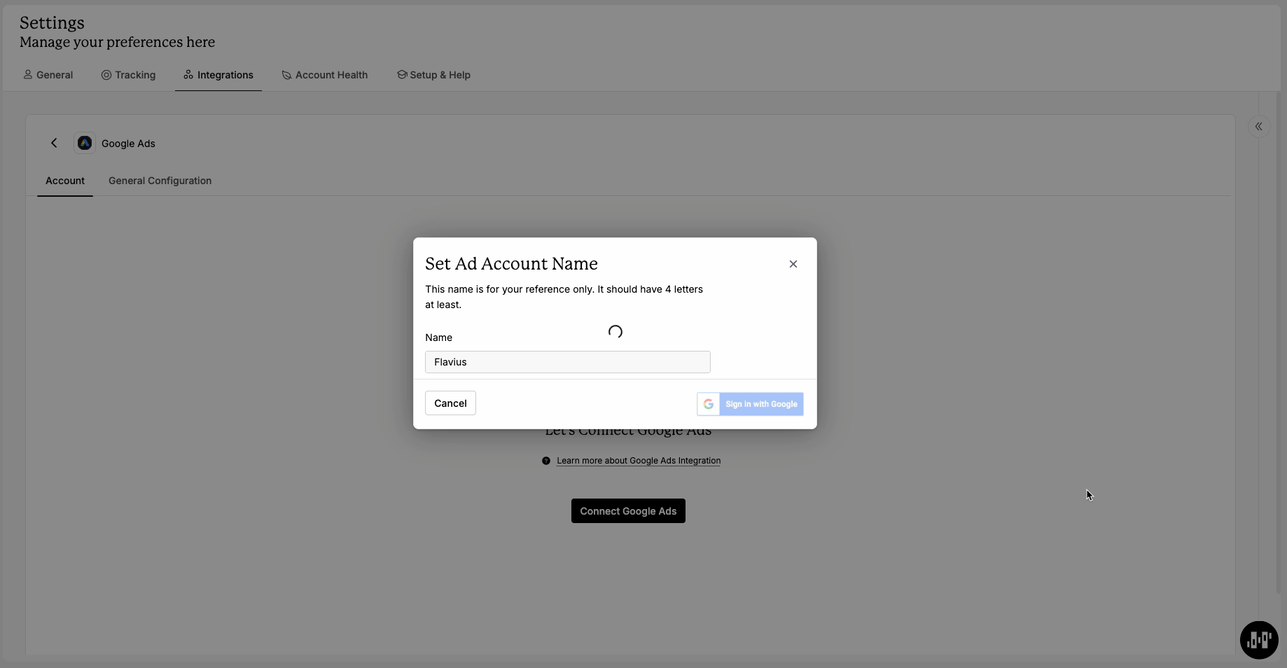Select the Integrations tab
Screen dimensions: 1287x668
(x=218, y=75)
